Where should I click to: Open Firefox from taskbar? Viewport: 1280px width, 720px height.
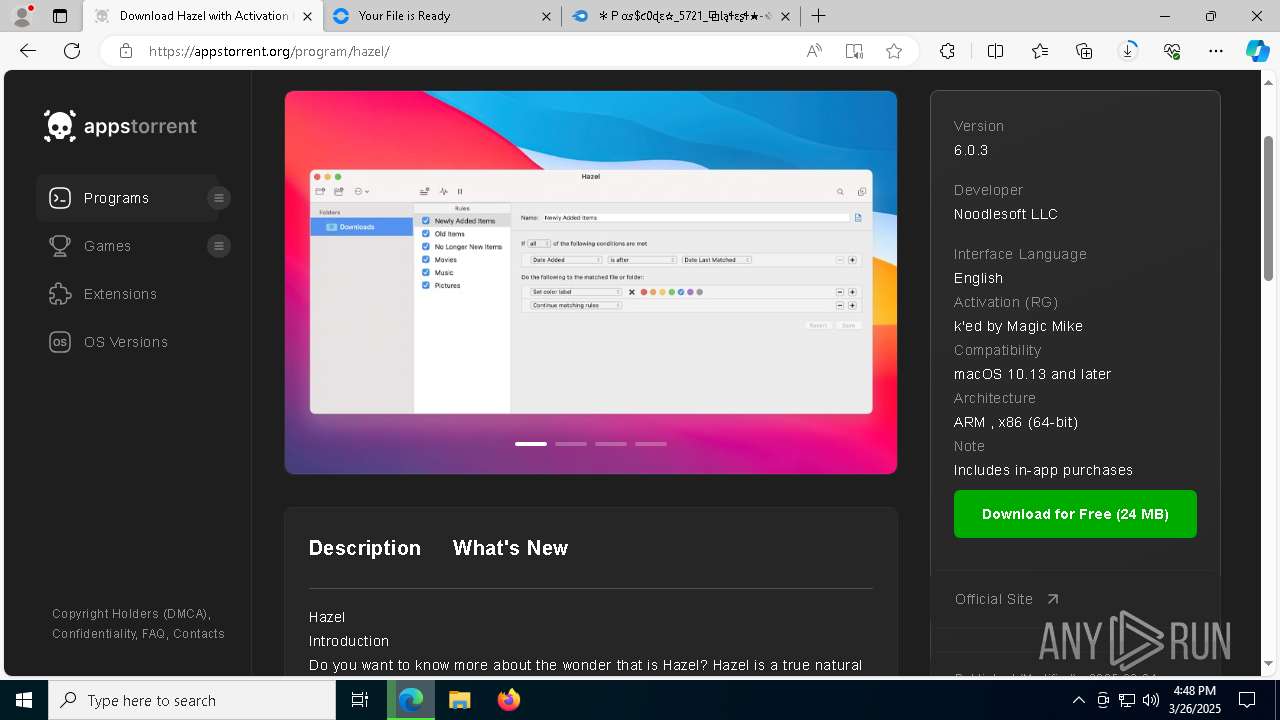click(x=509, y=700)
